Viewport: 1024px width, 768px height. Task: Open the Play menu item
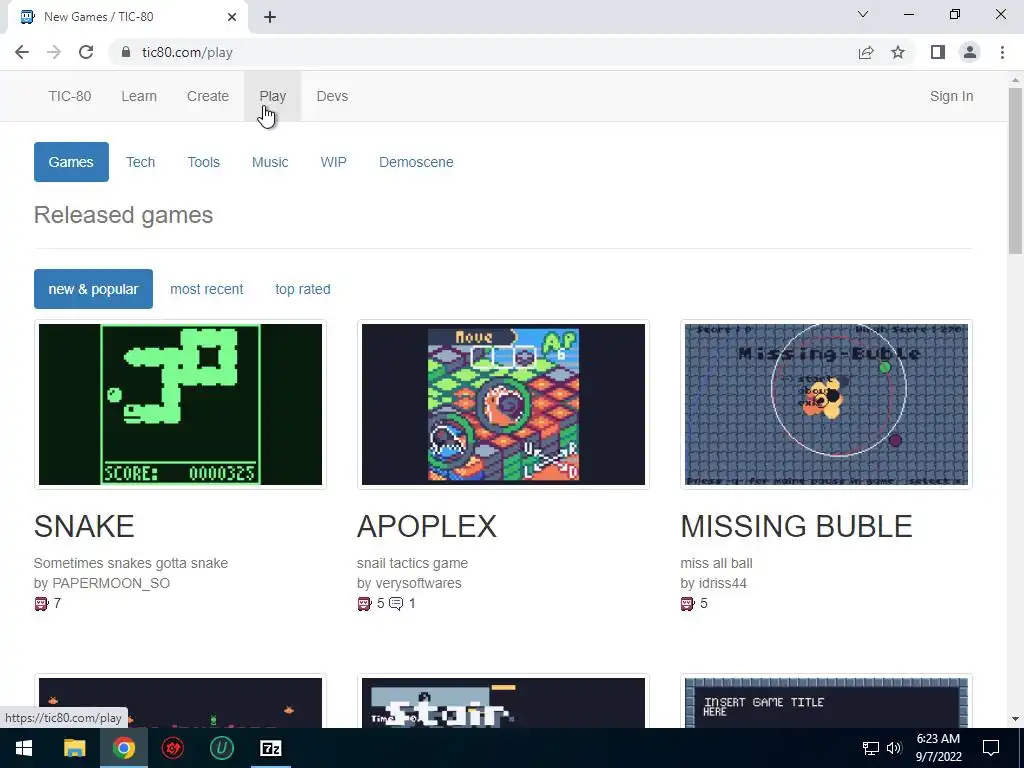coord(273,96)
